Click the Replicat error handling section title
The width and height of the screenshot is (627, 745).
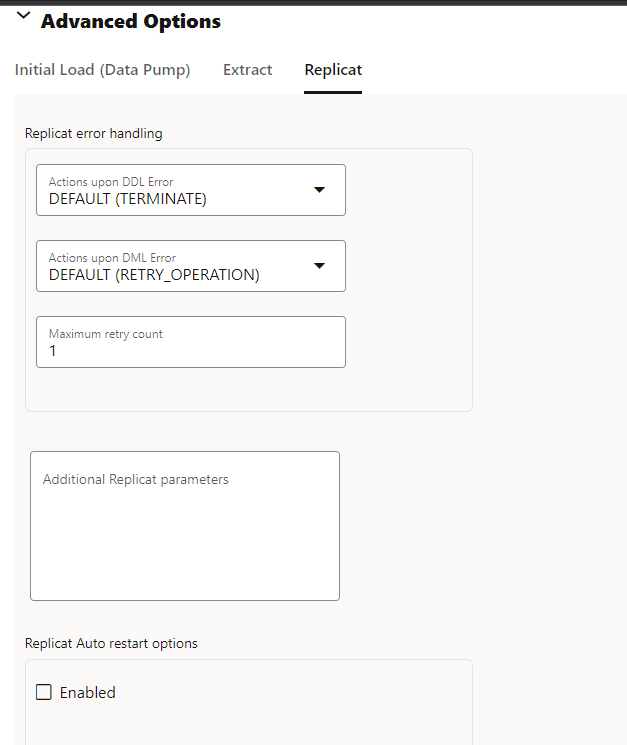click(93, 133)
